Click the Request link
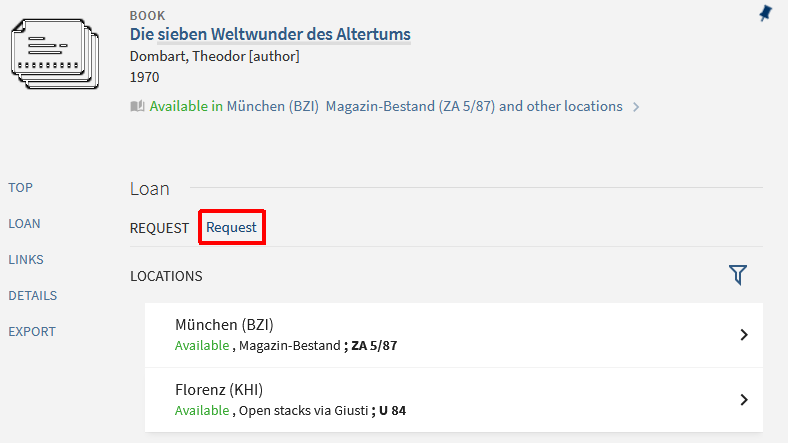Viewport: 788px width, 443px height. coord(231,228)
